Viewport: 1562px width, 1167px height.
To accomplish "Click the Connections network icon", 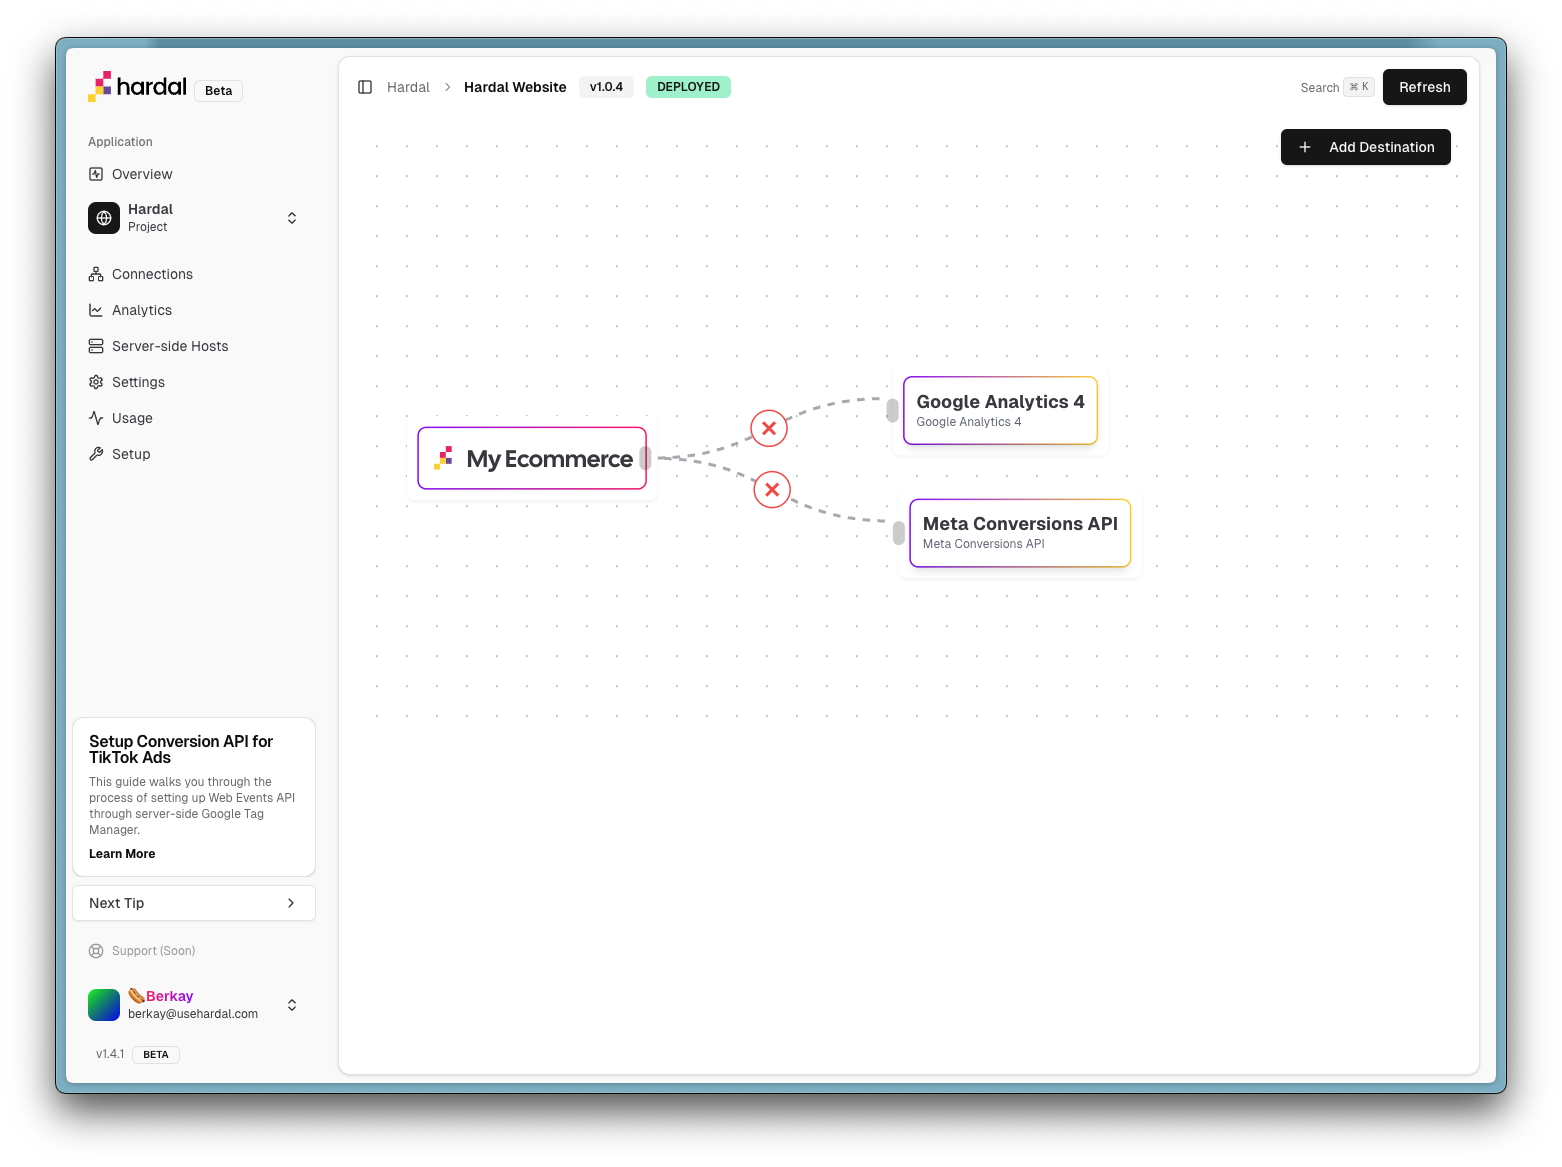I will (x=96, y=274).
